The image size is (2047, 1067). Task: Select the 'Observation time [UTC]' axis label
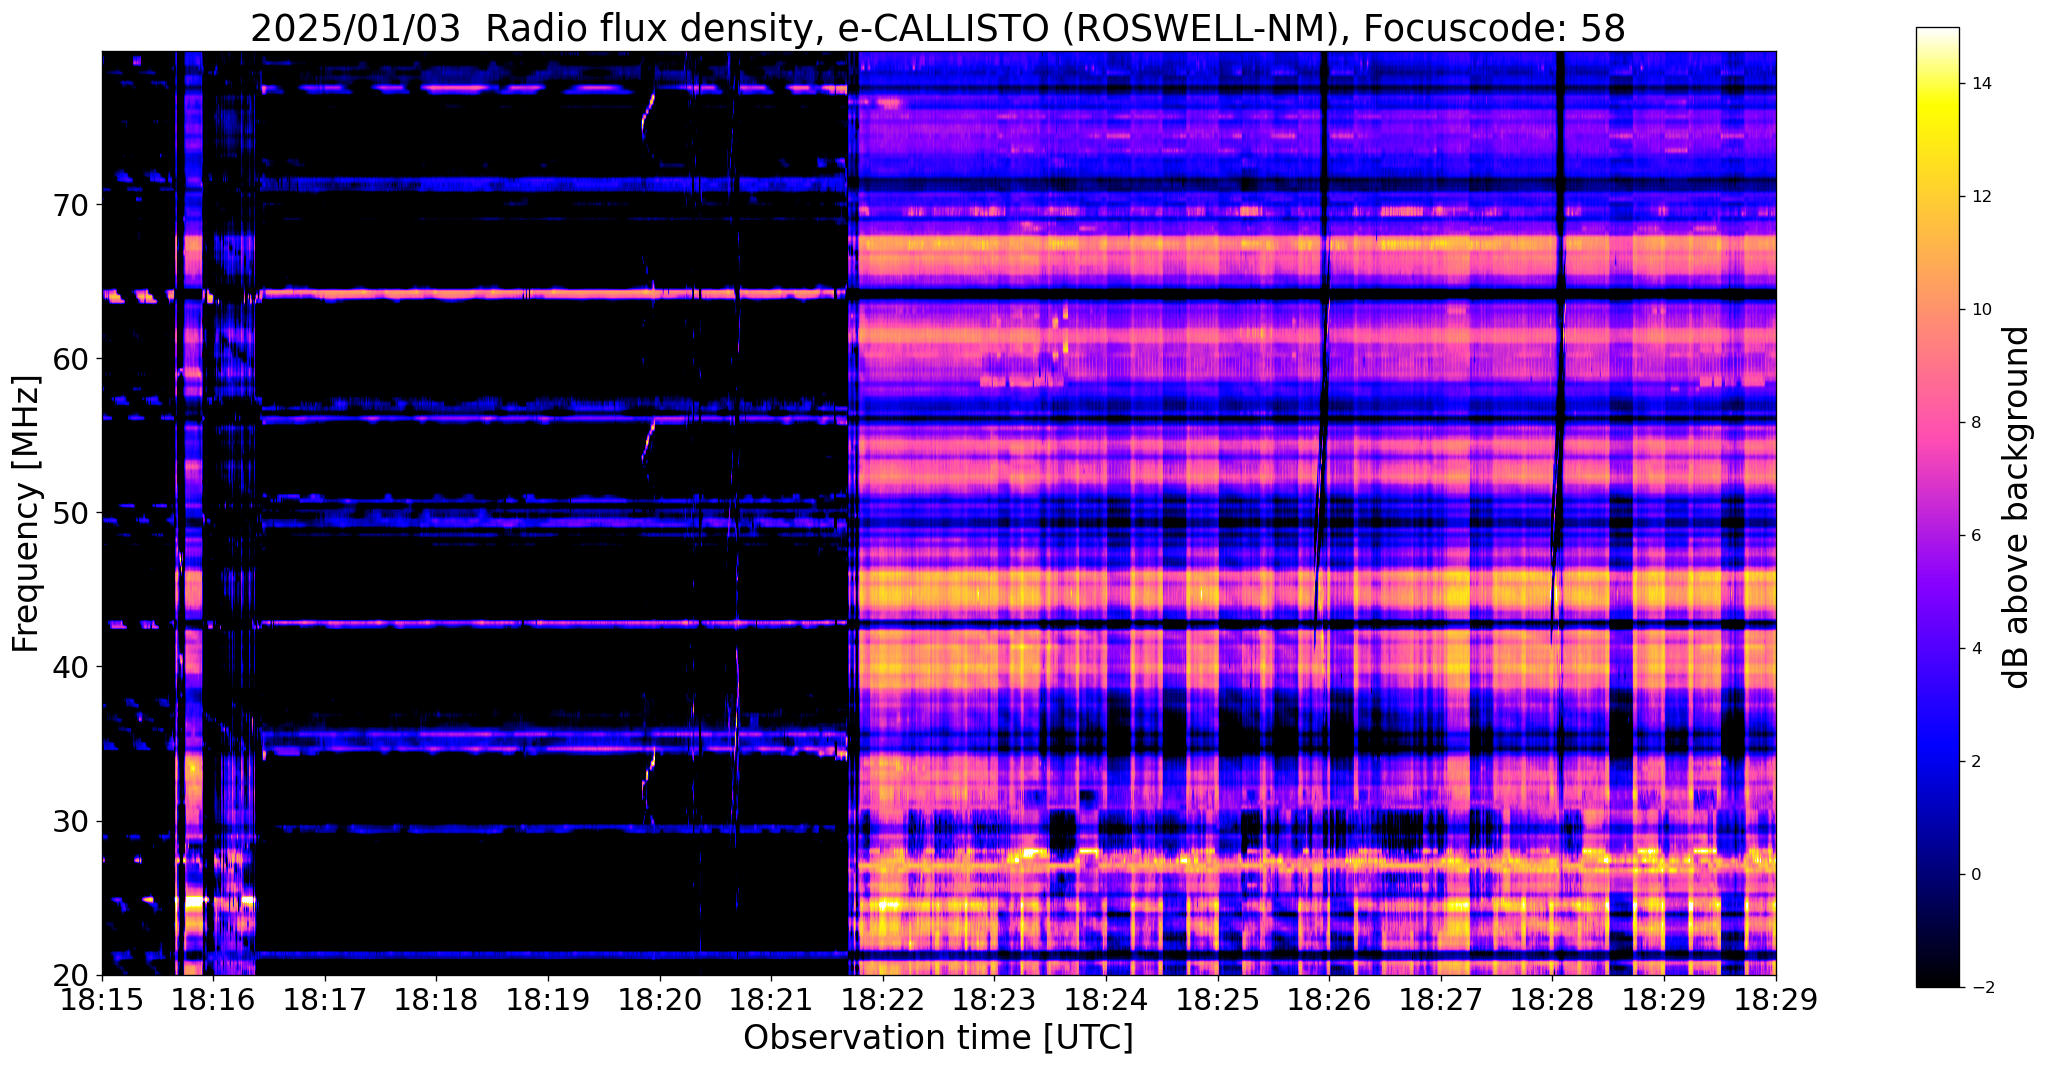[x=938, y=1038]
